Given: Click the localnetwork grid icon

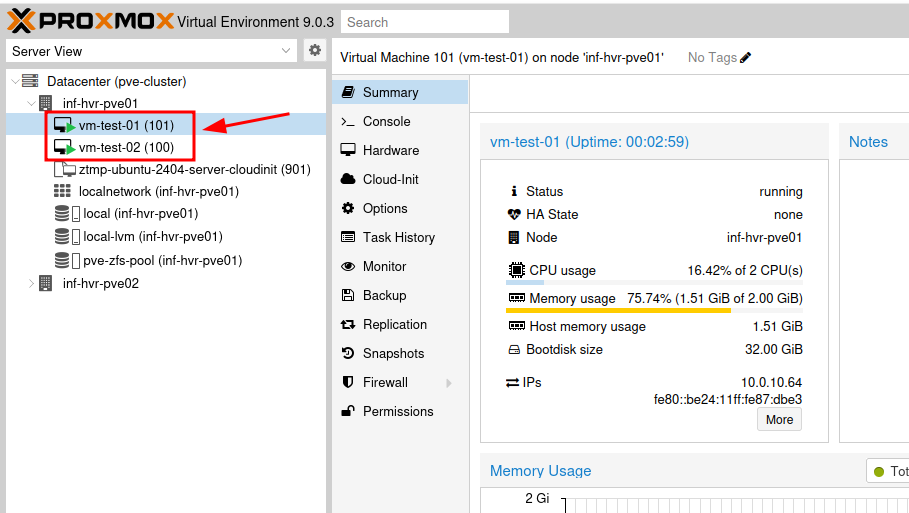Looking at the screenshot, I should click(64, 191).
